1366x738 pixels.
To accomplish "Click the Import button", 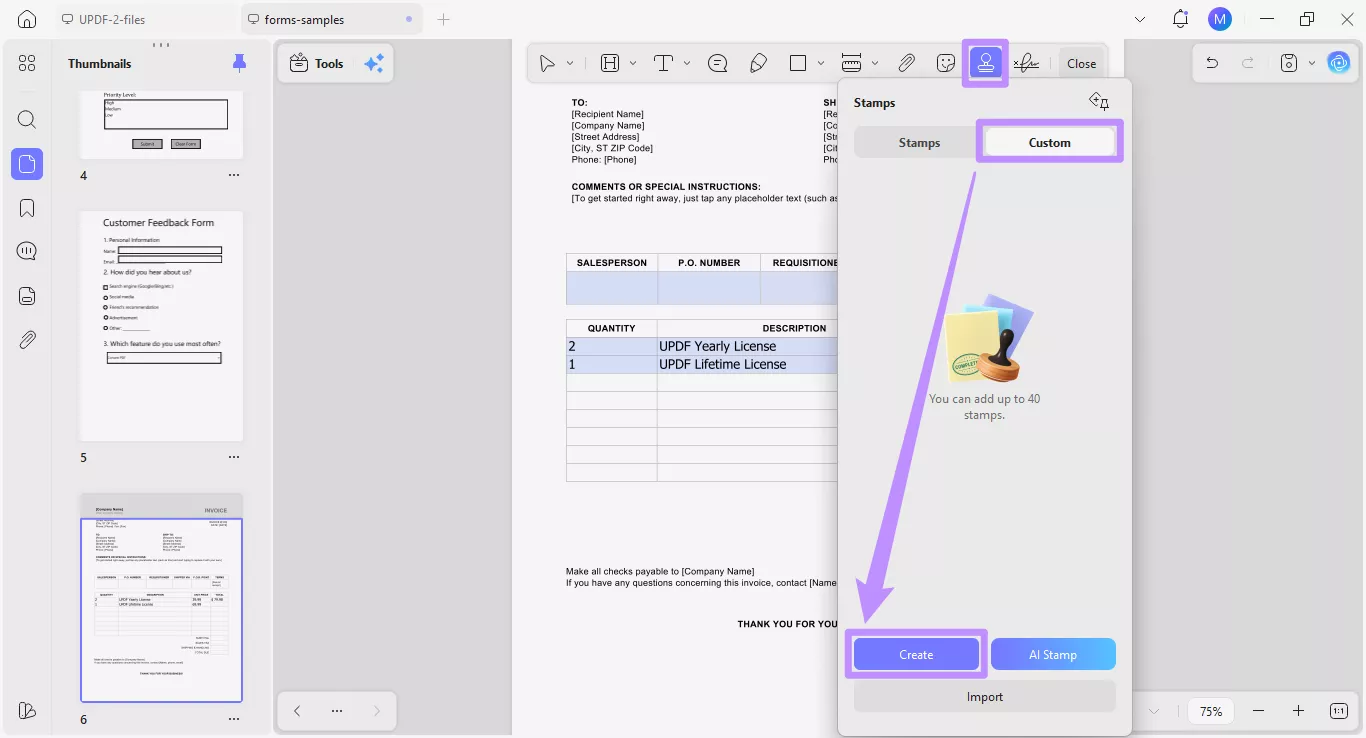I will point(985,697).
